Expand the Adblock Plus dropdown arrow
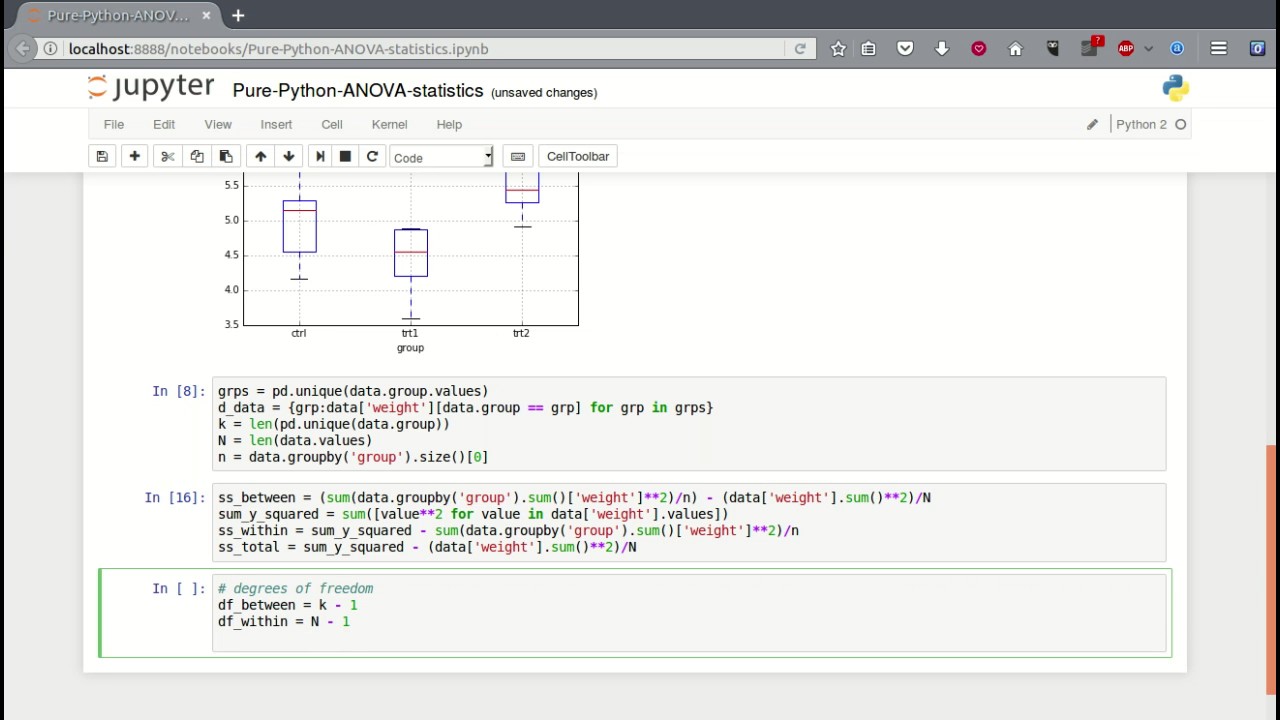The width and height of the screenshot is (1280, 720). tap(1148, 48)
